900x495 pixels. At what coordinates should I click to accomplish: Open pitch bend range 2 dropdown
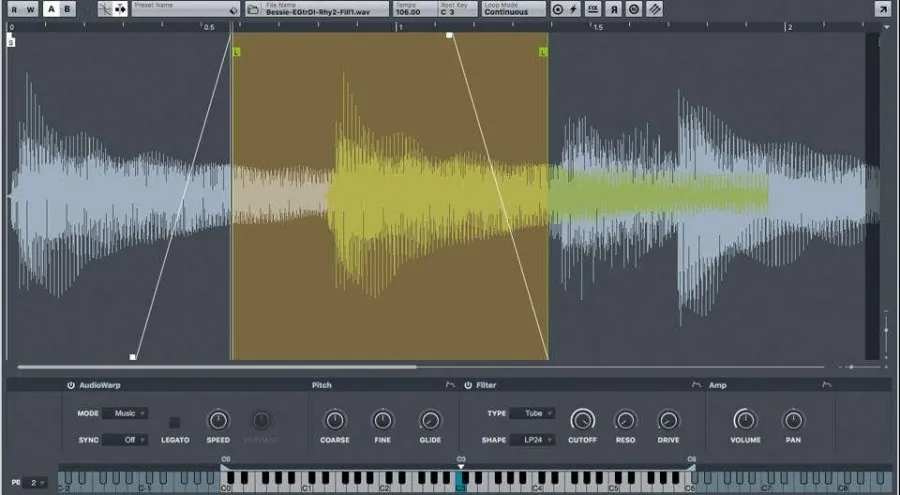pyautogui.click(x=36, y=483)
